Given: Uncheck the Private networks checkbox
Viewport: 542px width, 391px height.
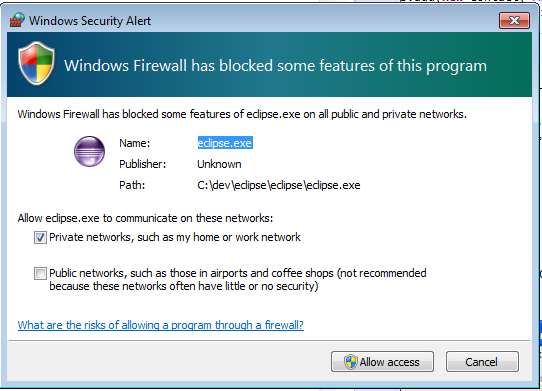Looking at the screenshot, I should point(40,238).
